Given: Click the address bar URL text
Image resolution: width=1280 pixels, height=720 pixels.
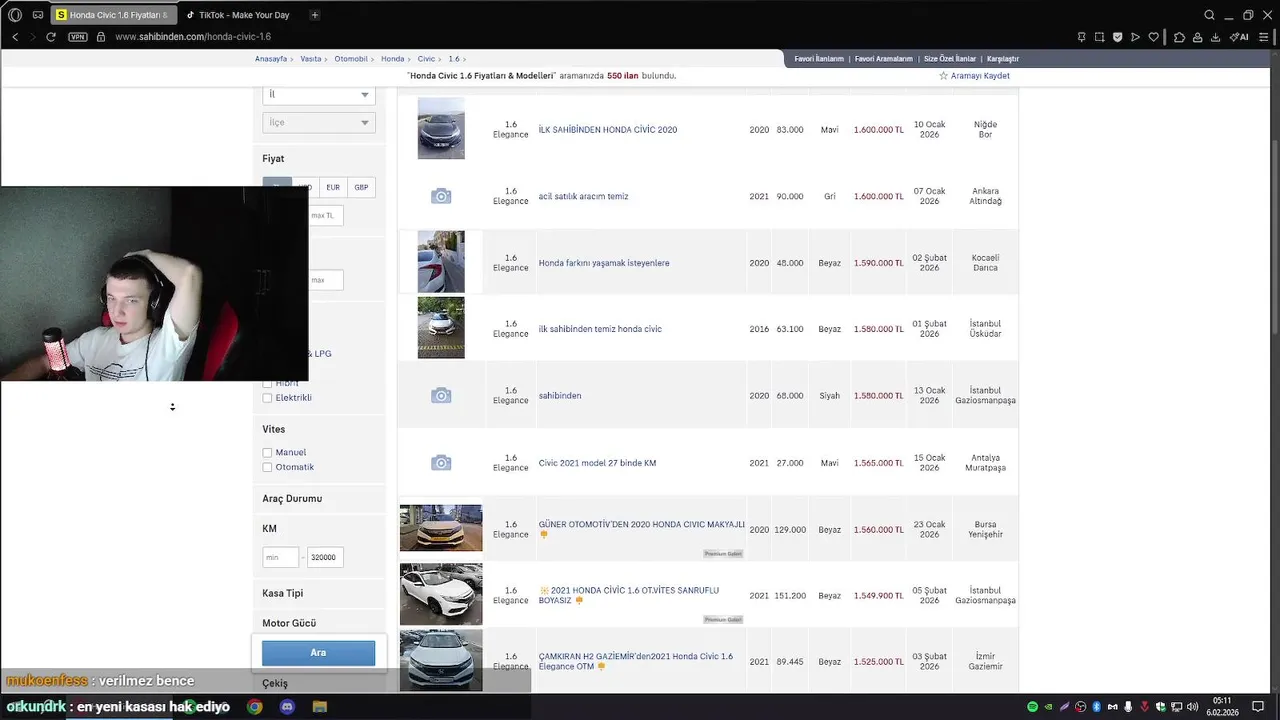Looking at the screenshot, I should tap(193, 37).
